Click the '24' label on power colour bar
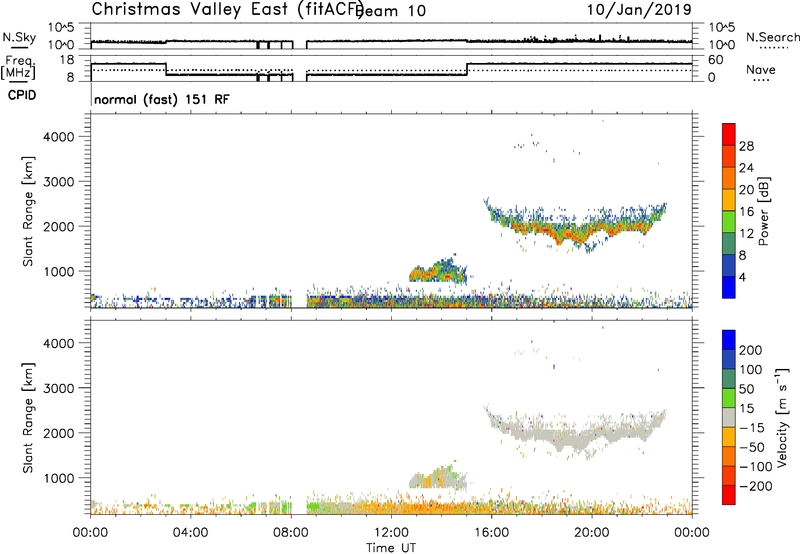 pyautogui.click(x=746, y=168)
